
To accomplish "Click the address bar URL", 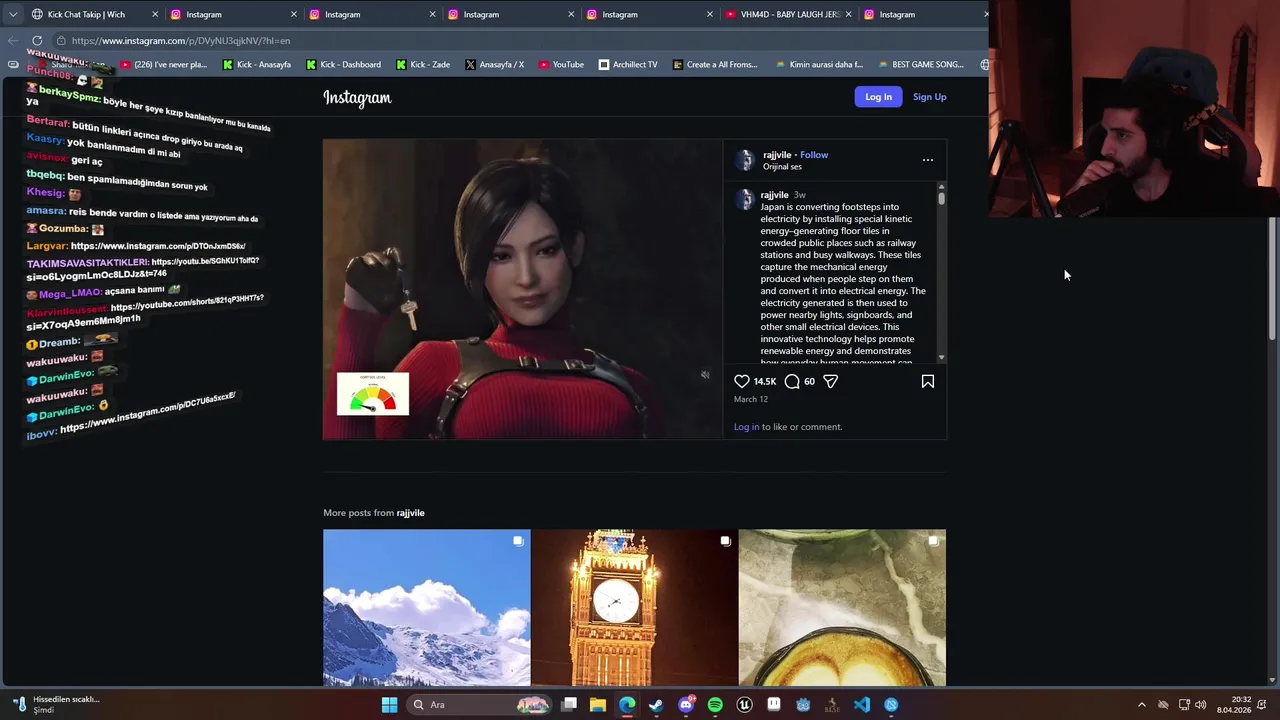I will tap(181, 41).
